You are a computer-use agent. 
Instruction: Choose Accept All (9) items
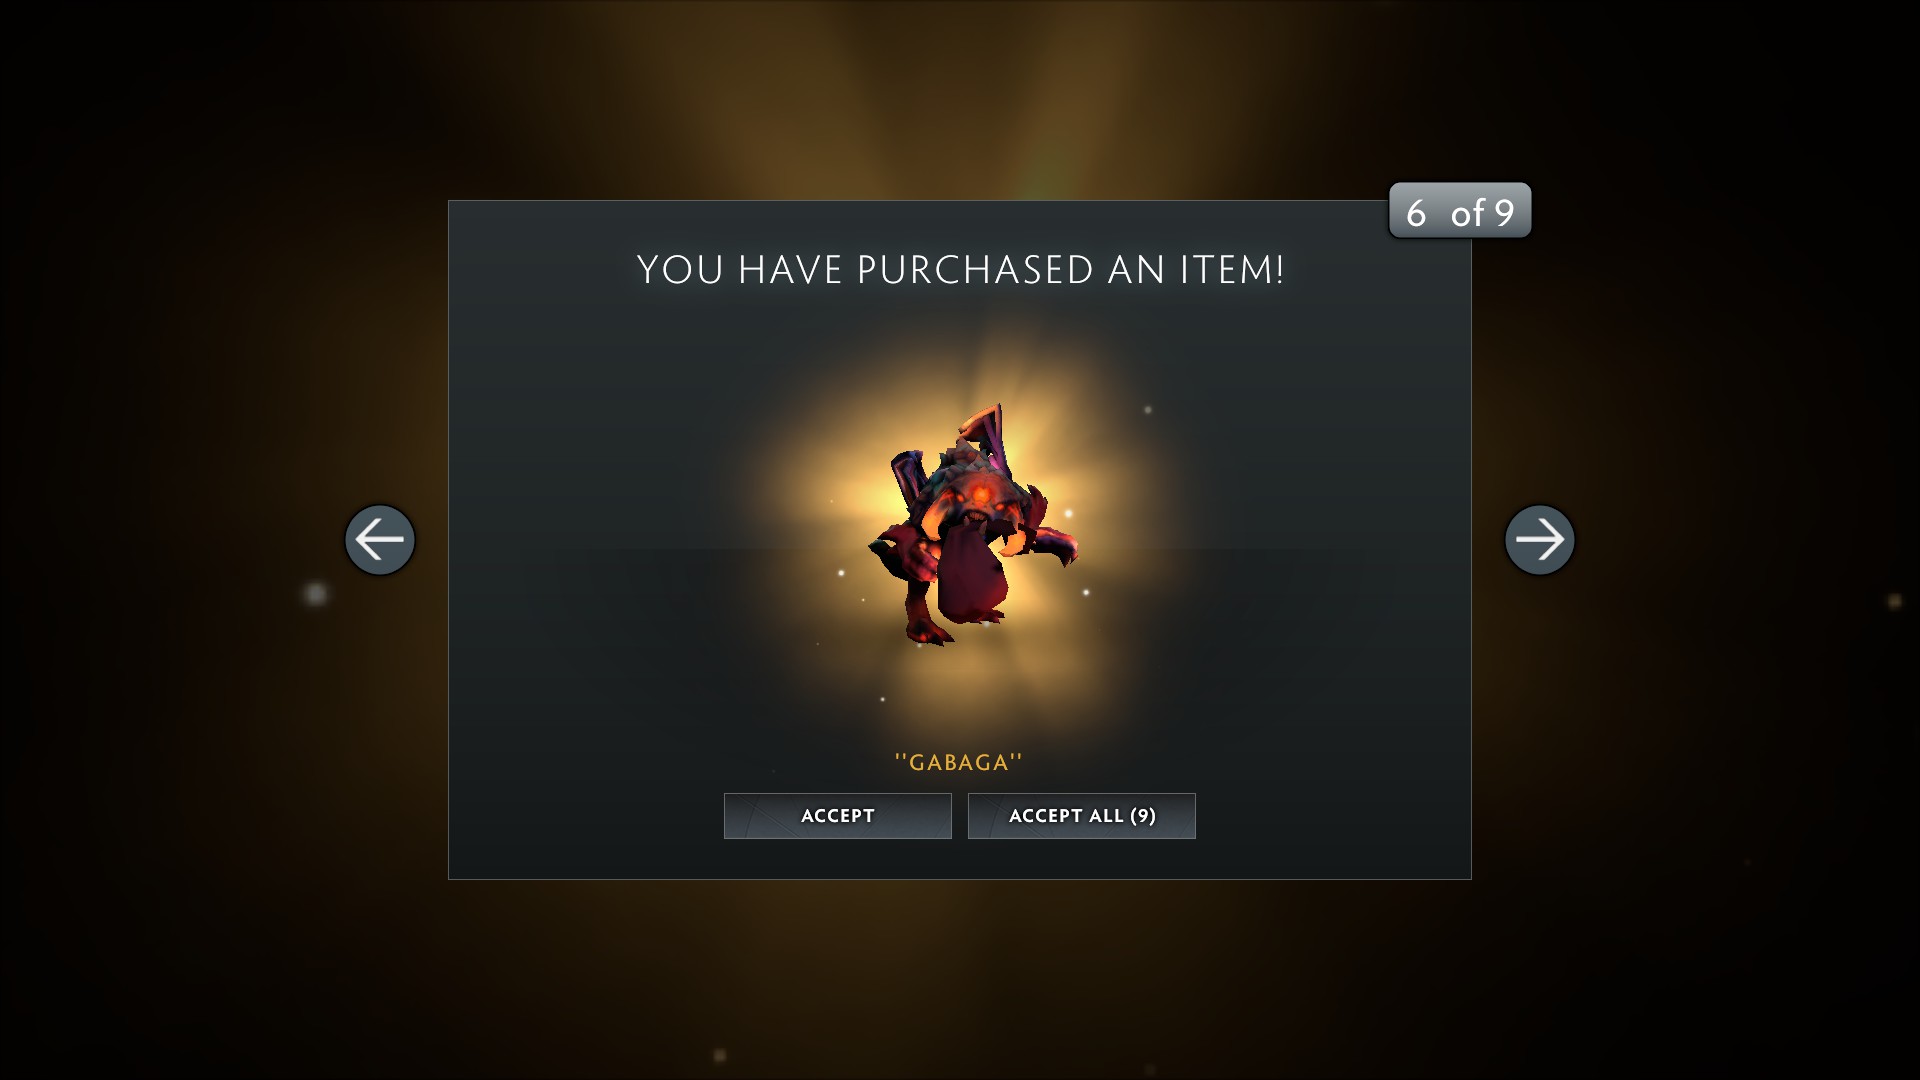1082,816
